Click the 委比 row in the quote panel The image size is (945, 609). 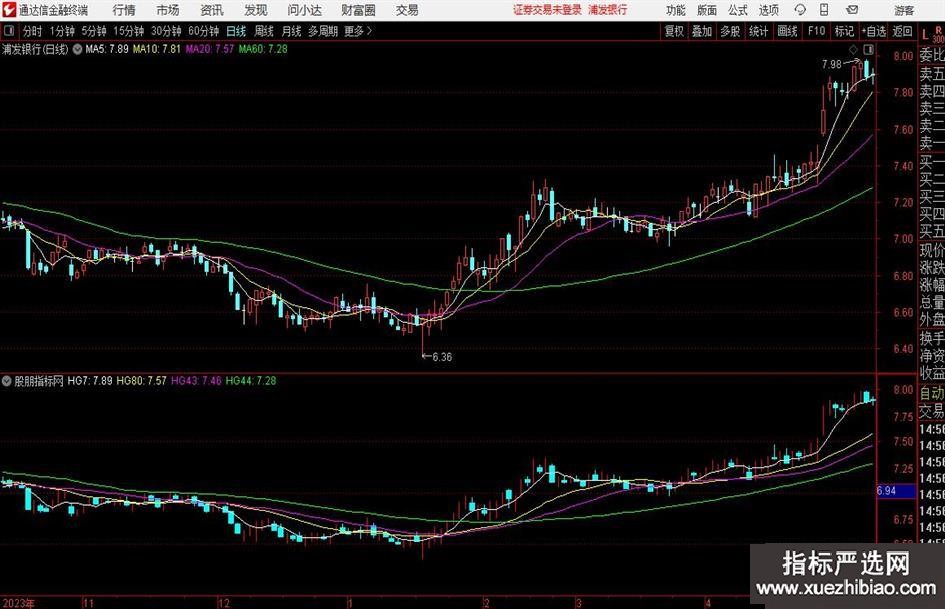[932, 55]
